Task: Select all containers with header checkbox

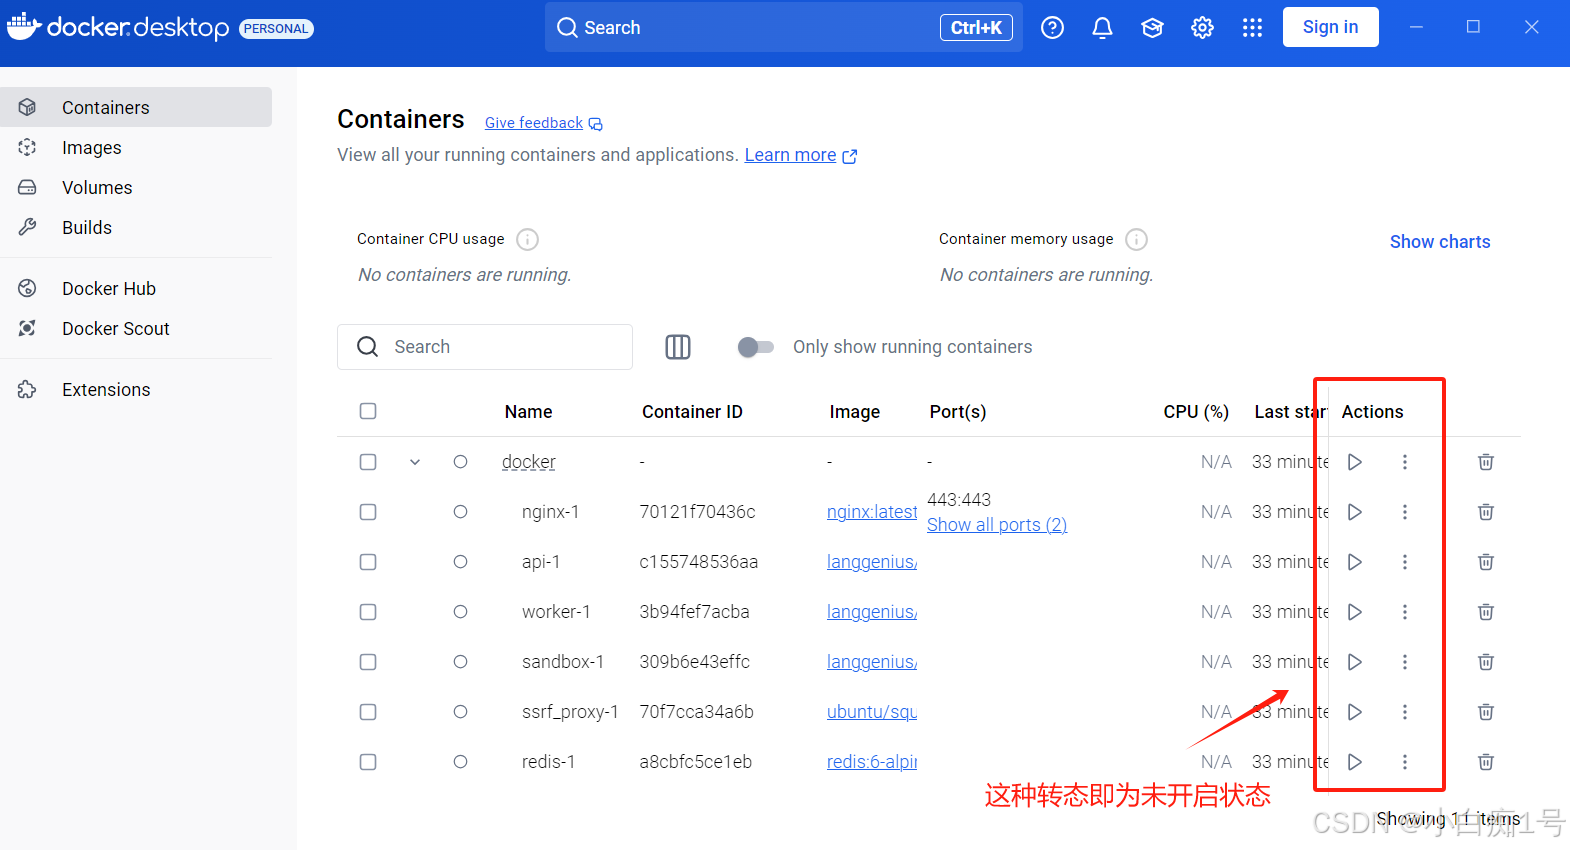Action: 368,411
